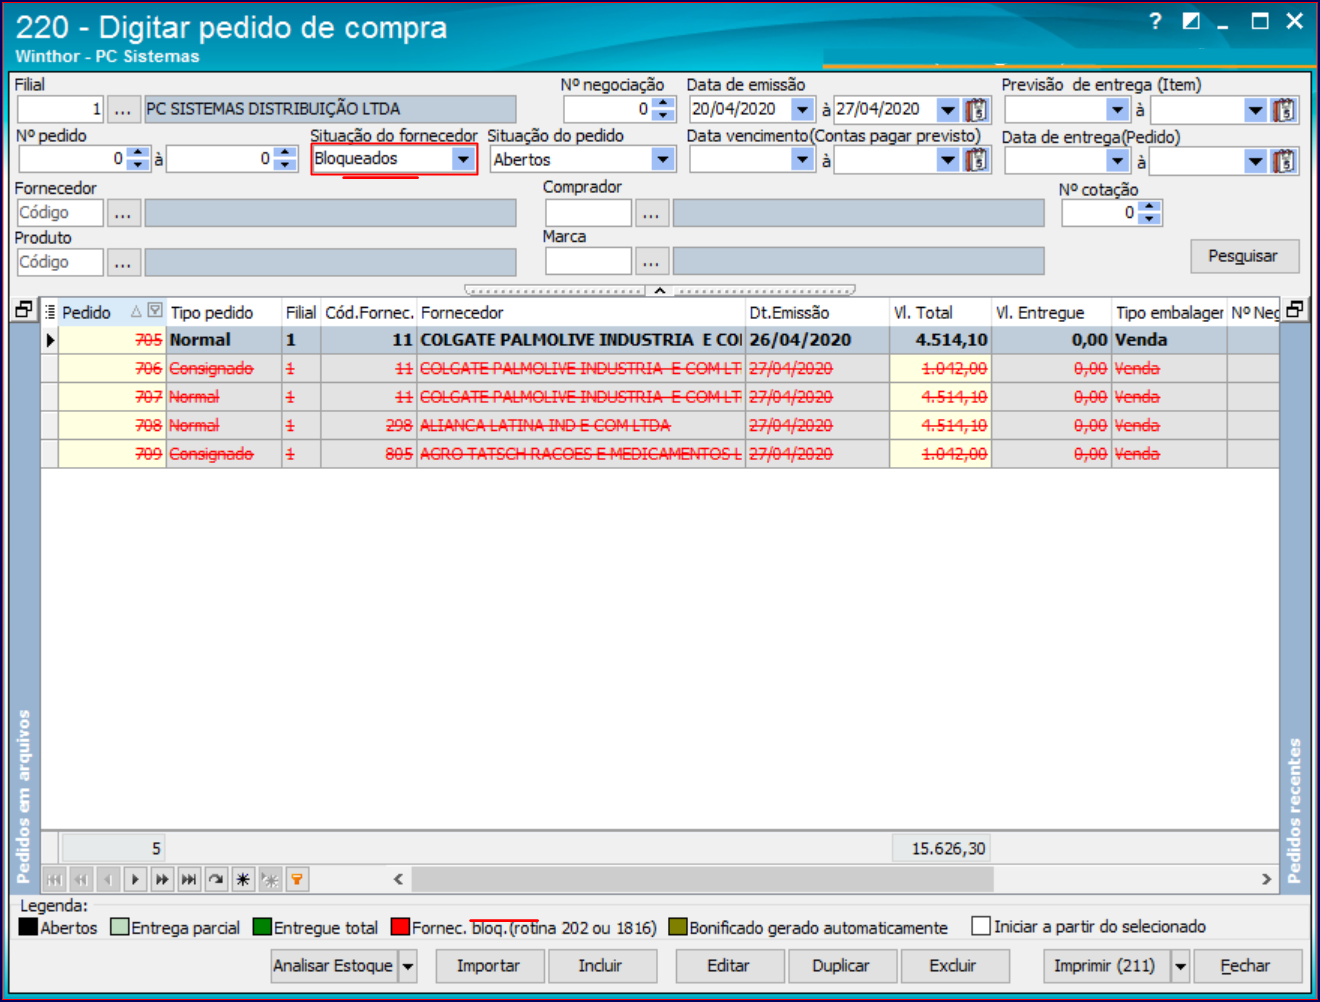This screenshot has height=1002, width=1320.
Task: Click the filter icon in Pedido column header
Action: (155, 311)
